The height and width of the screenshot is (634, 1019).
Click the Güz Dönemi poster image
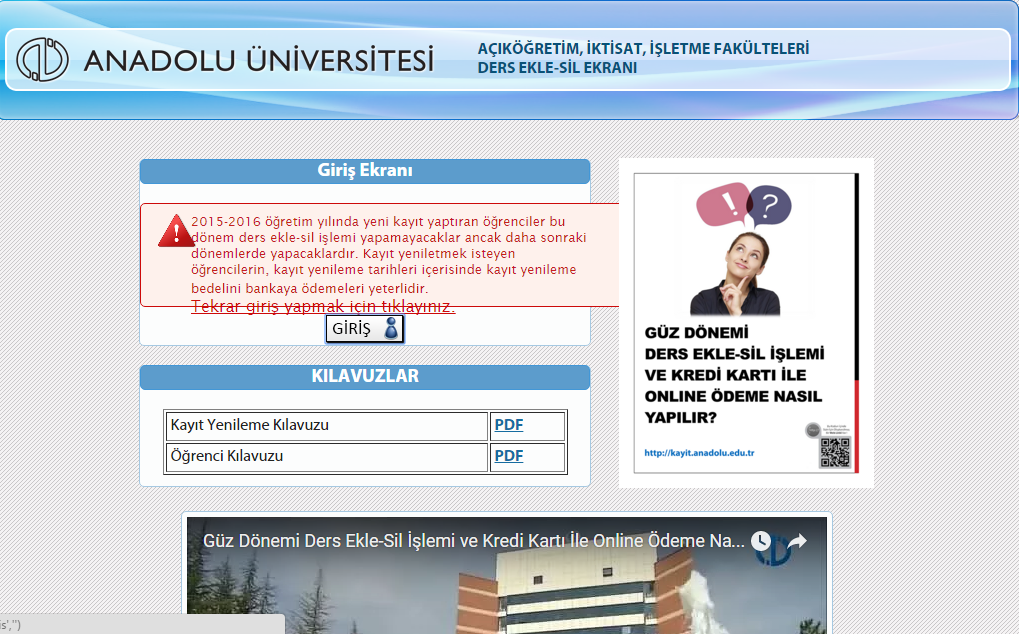(x=746, y=323)
